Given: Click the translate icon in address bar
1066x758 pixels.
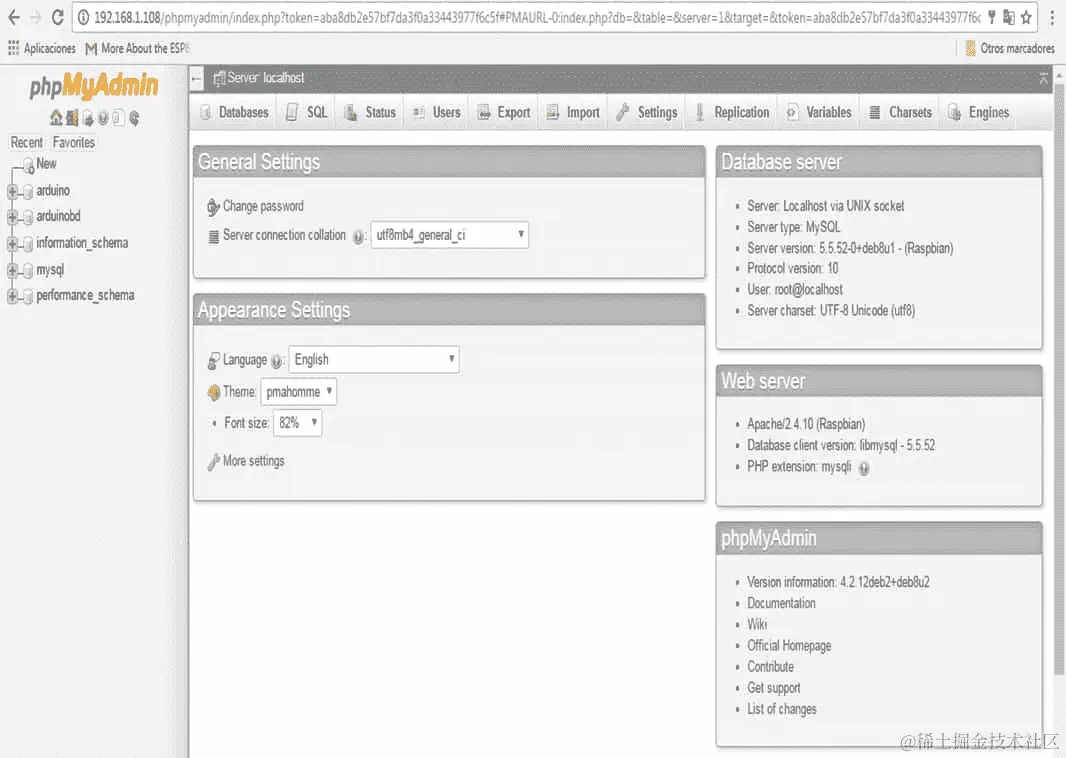Looking at the screenshot, I should click(1009, 18).
